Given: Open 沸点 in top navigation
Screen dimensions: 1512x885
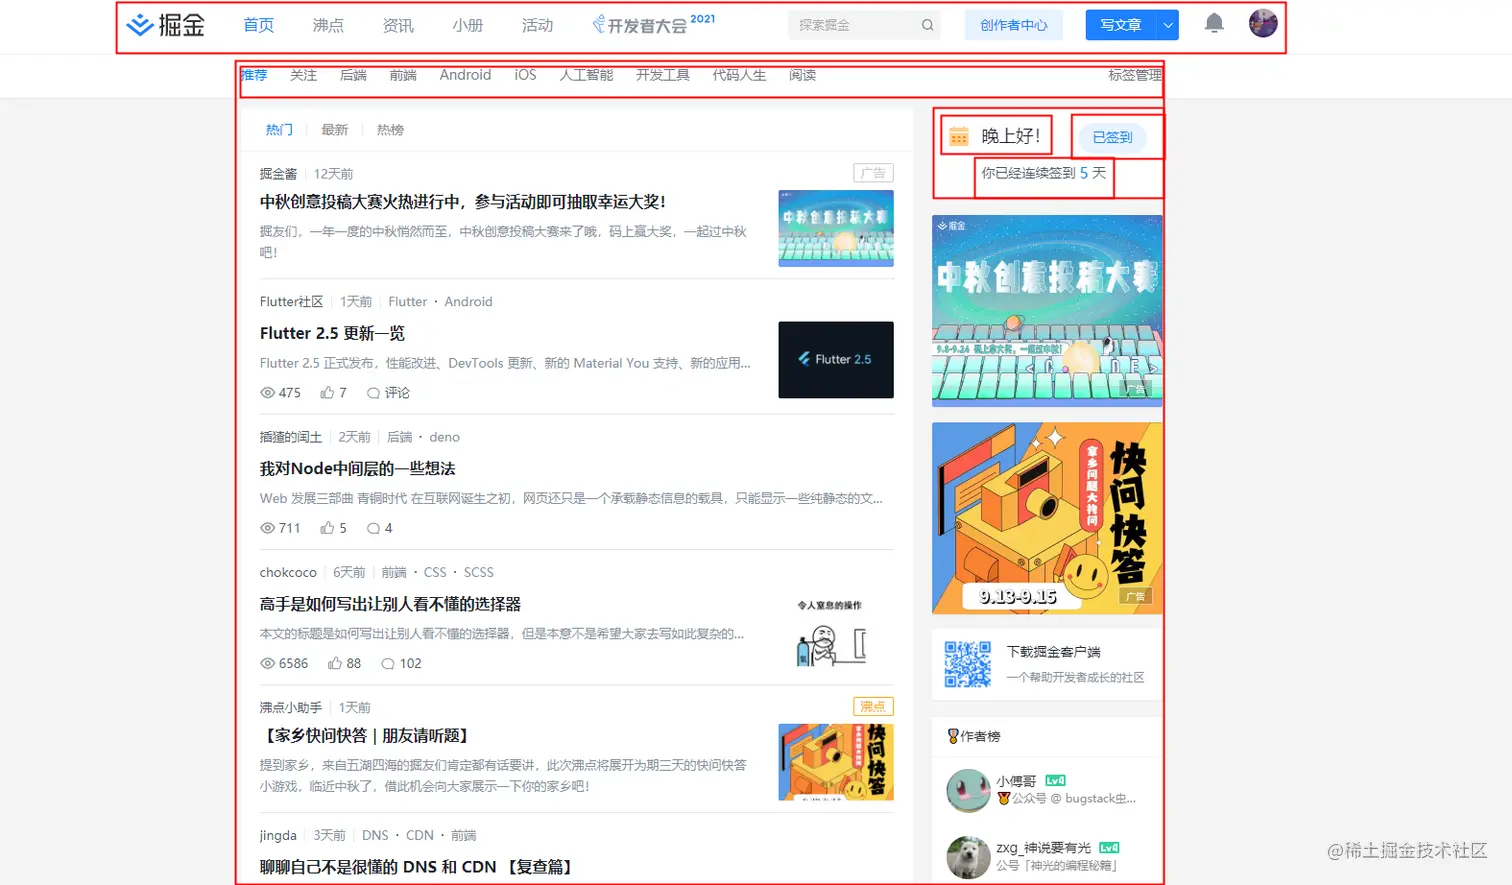Looking at the screenshot, I should 328,25.
